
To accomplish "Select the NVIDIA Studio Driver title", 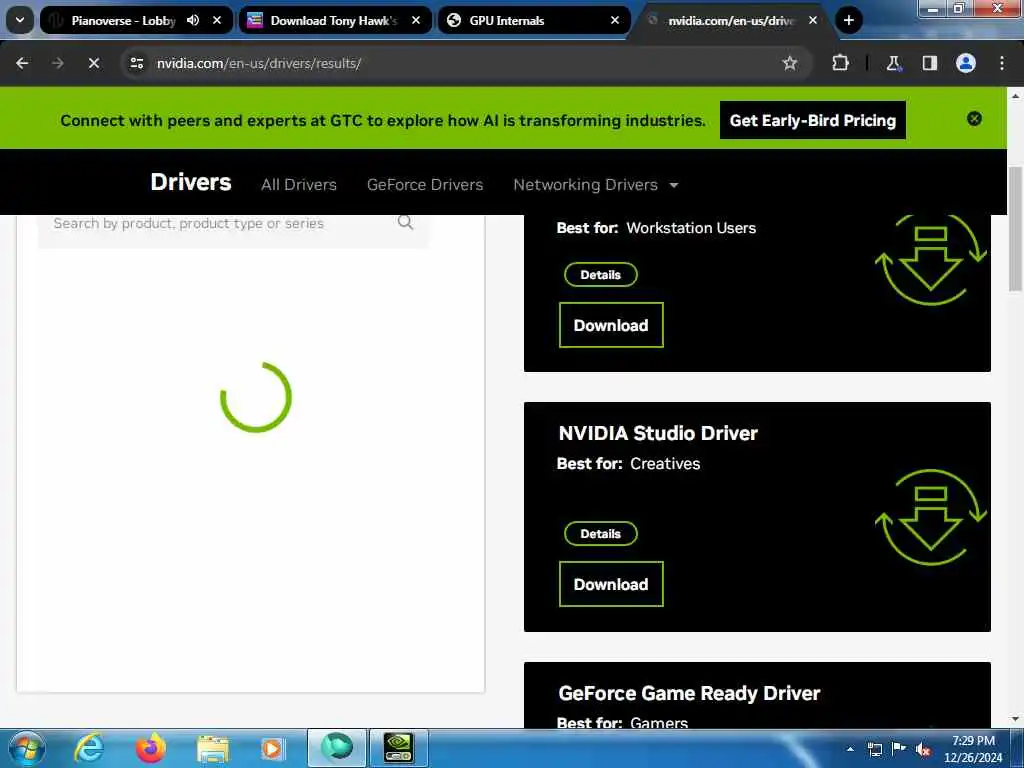I will [x=658, y=433].
